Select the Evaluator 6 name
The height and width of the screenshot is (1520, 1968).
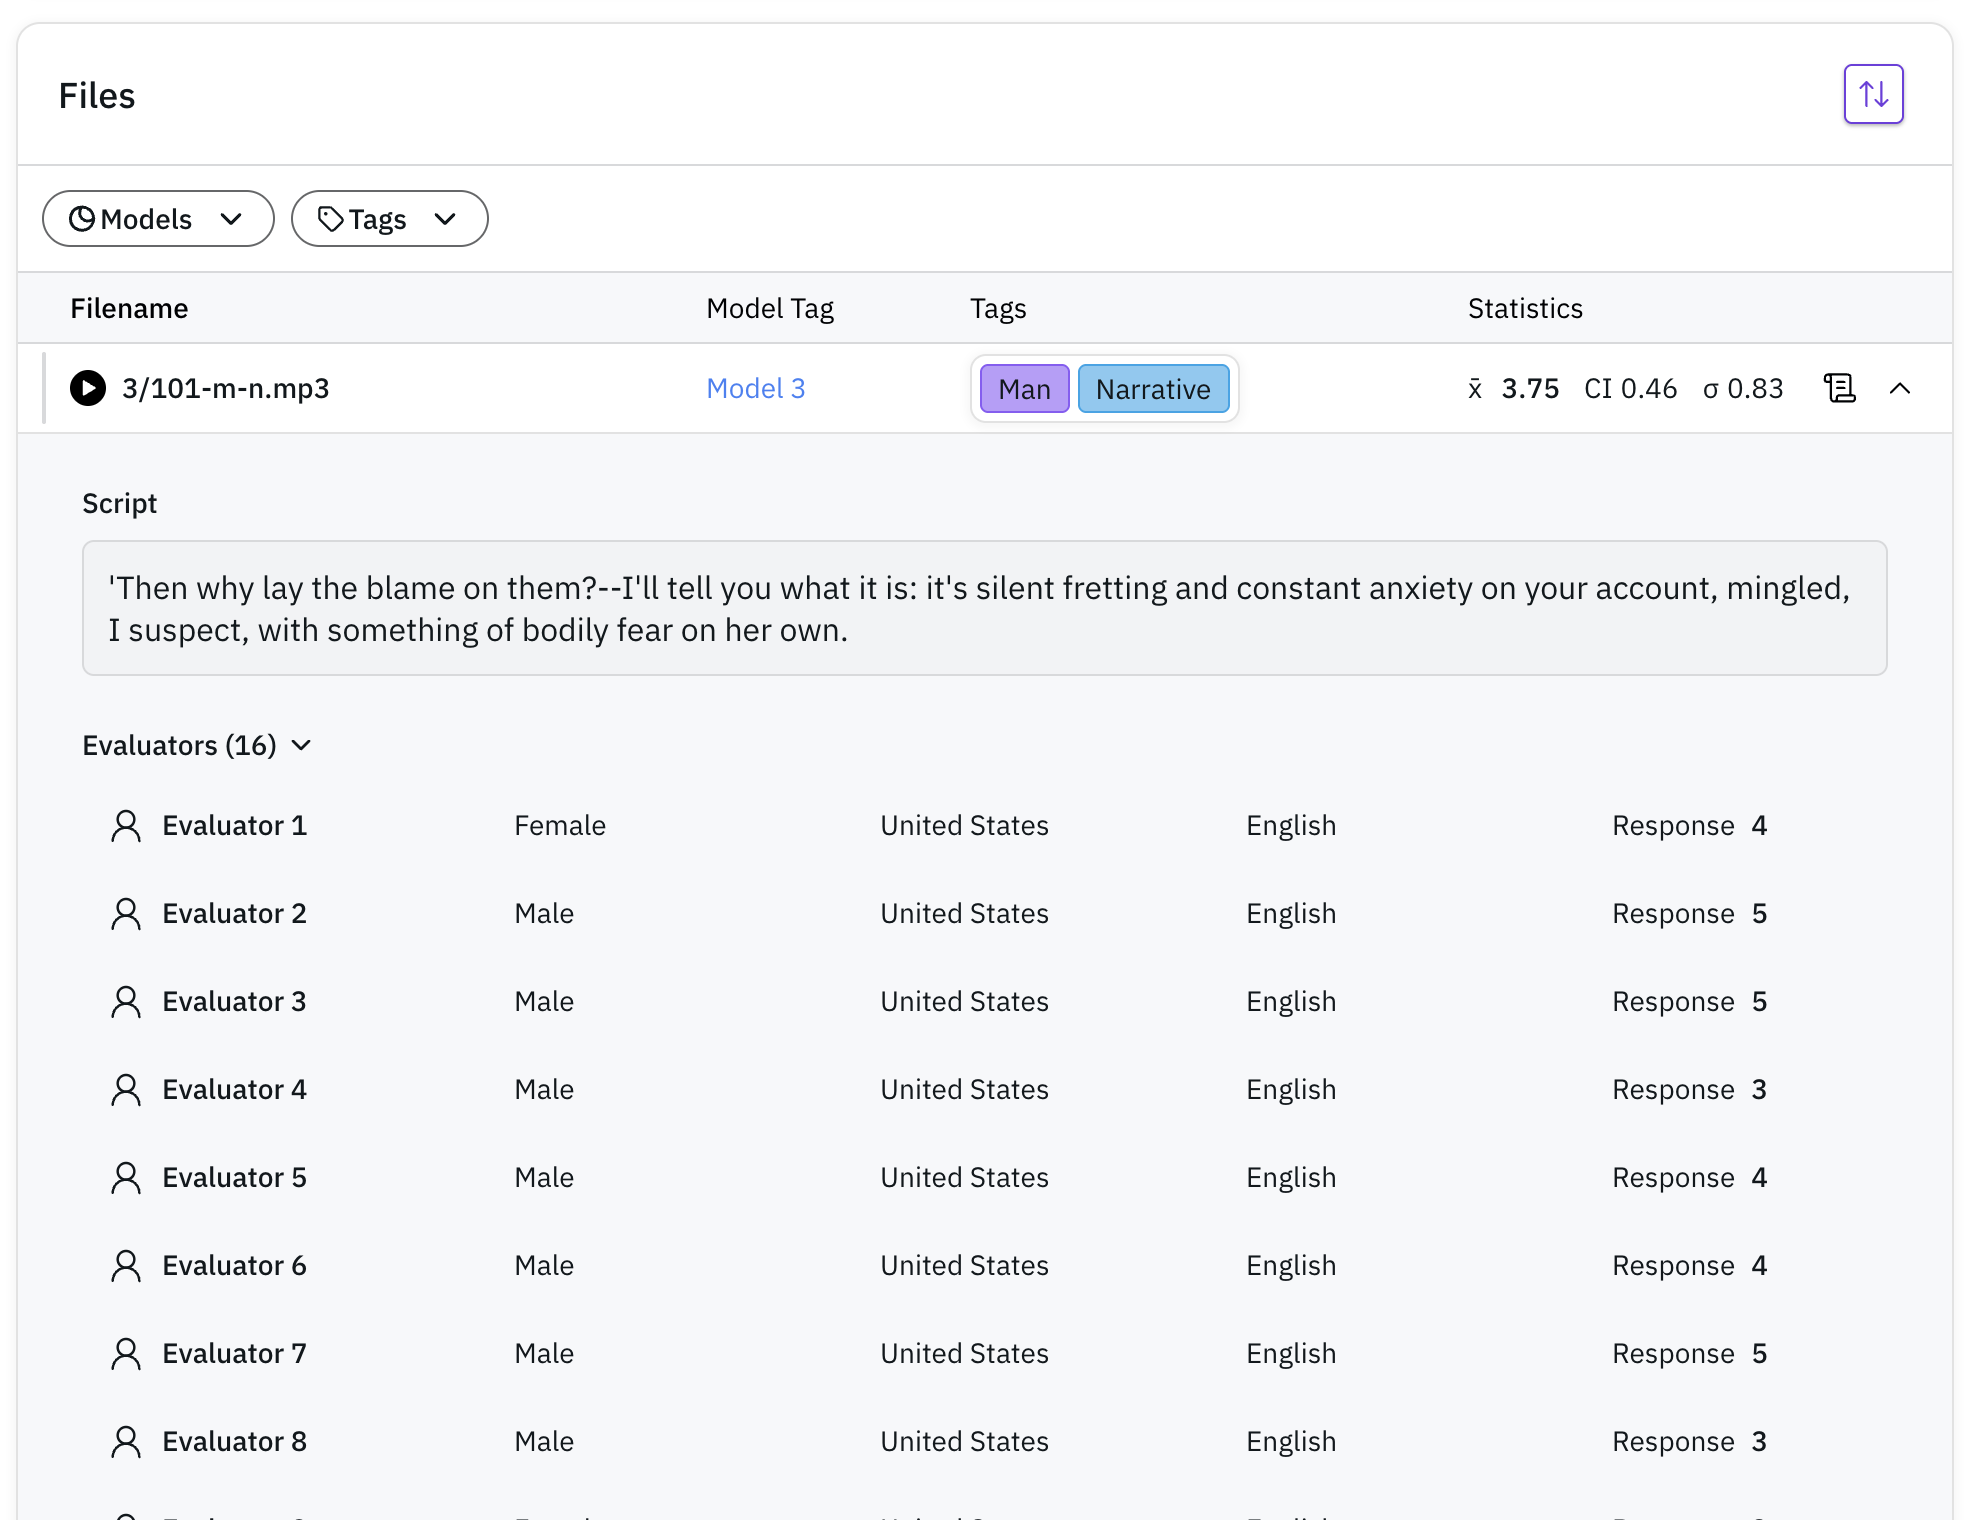coord(234,1265)
